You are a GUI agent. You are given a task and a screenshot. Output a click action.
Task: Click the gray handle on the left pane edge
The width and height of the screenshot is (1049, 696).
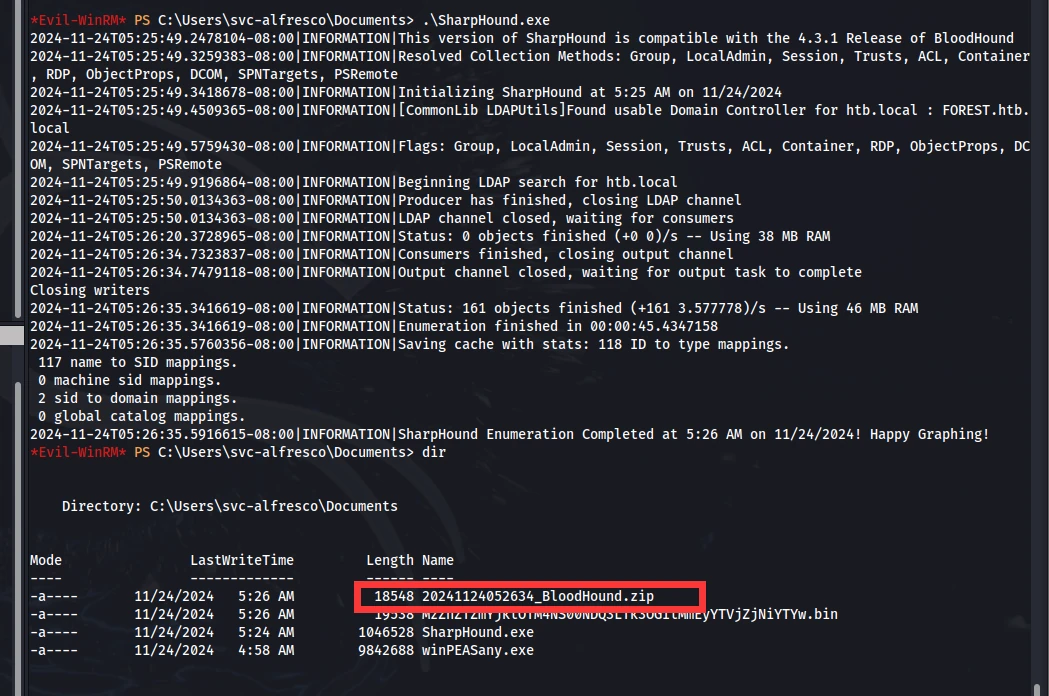pos(12,335)
